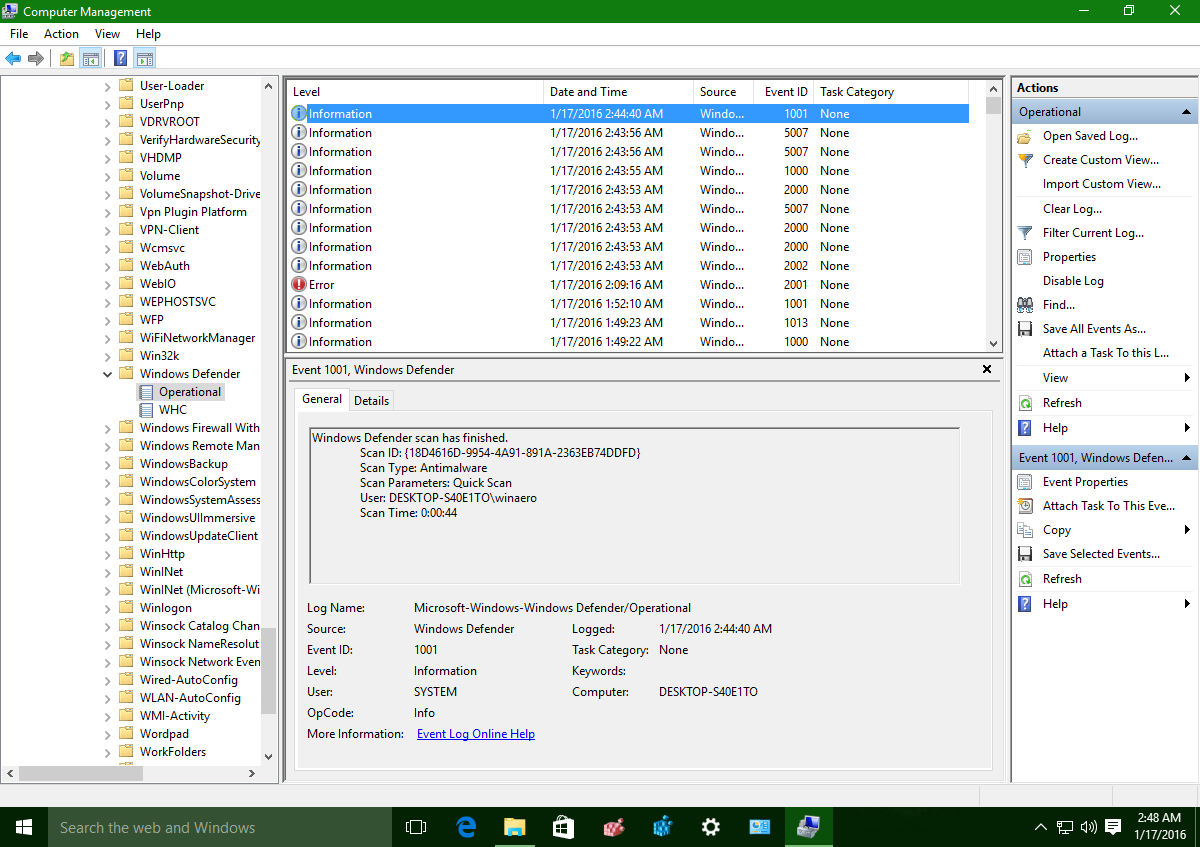Collapse the Operational section in the Actions pane
Viewport: 1200px width, 847px height.
1187,112
